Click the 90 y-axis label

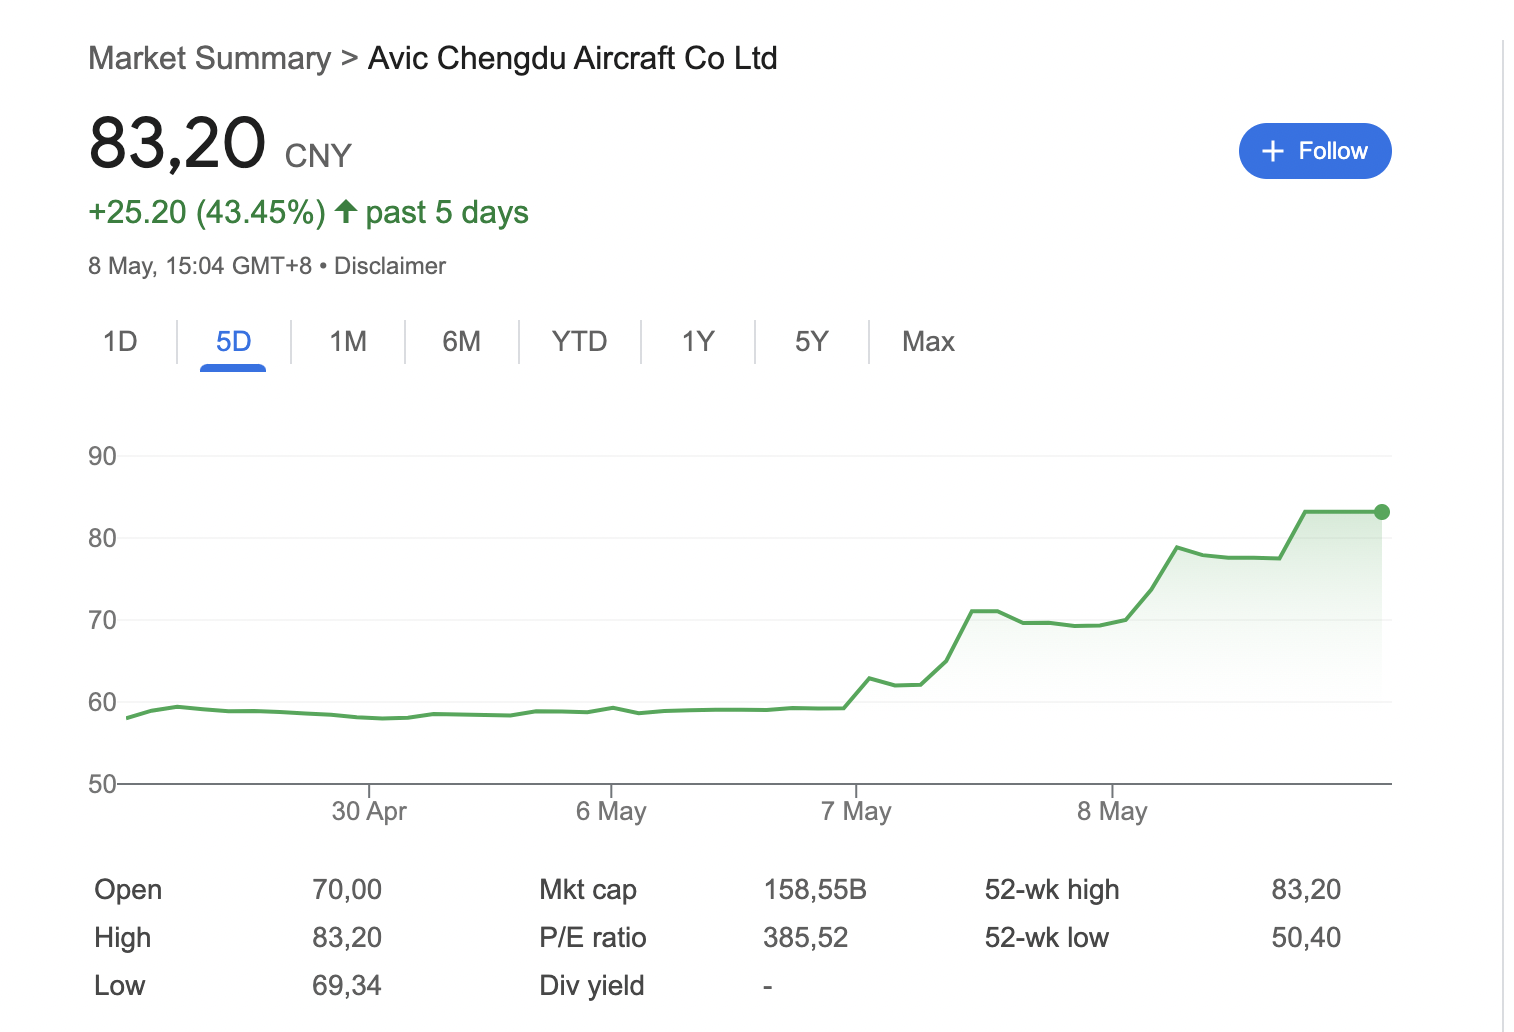click(102, 456)
